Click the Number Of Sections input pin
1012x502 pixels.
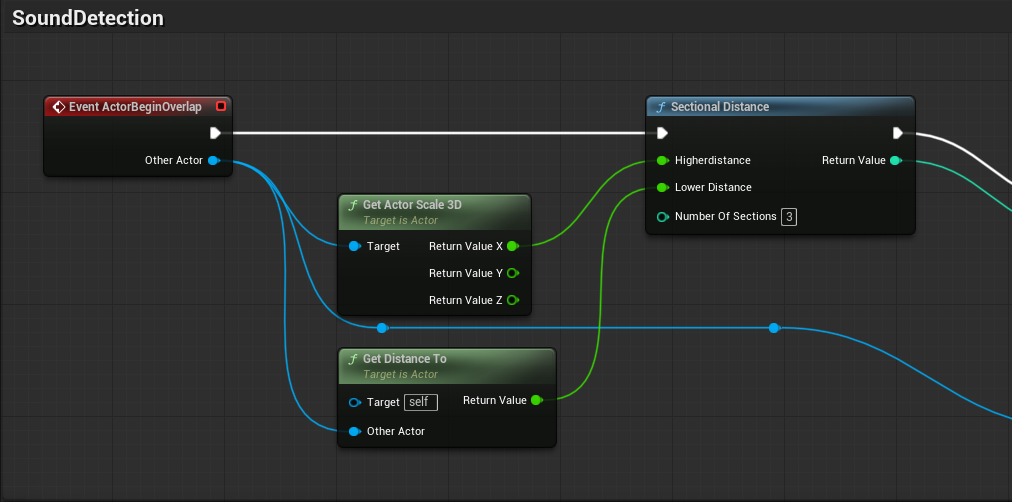(662, 217)
